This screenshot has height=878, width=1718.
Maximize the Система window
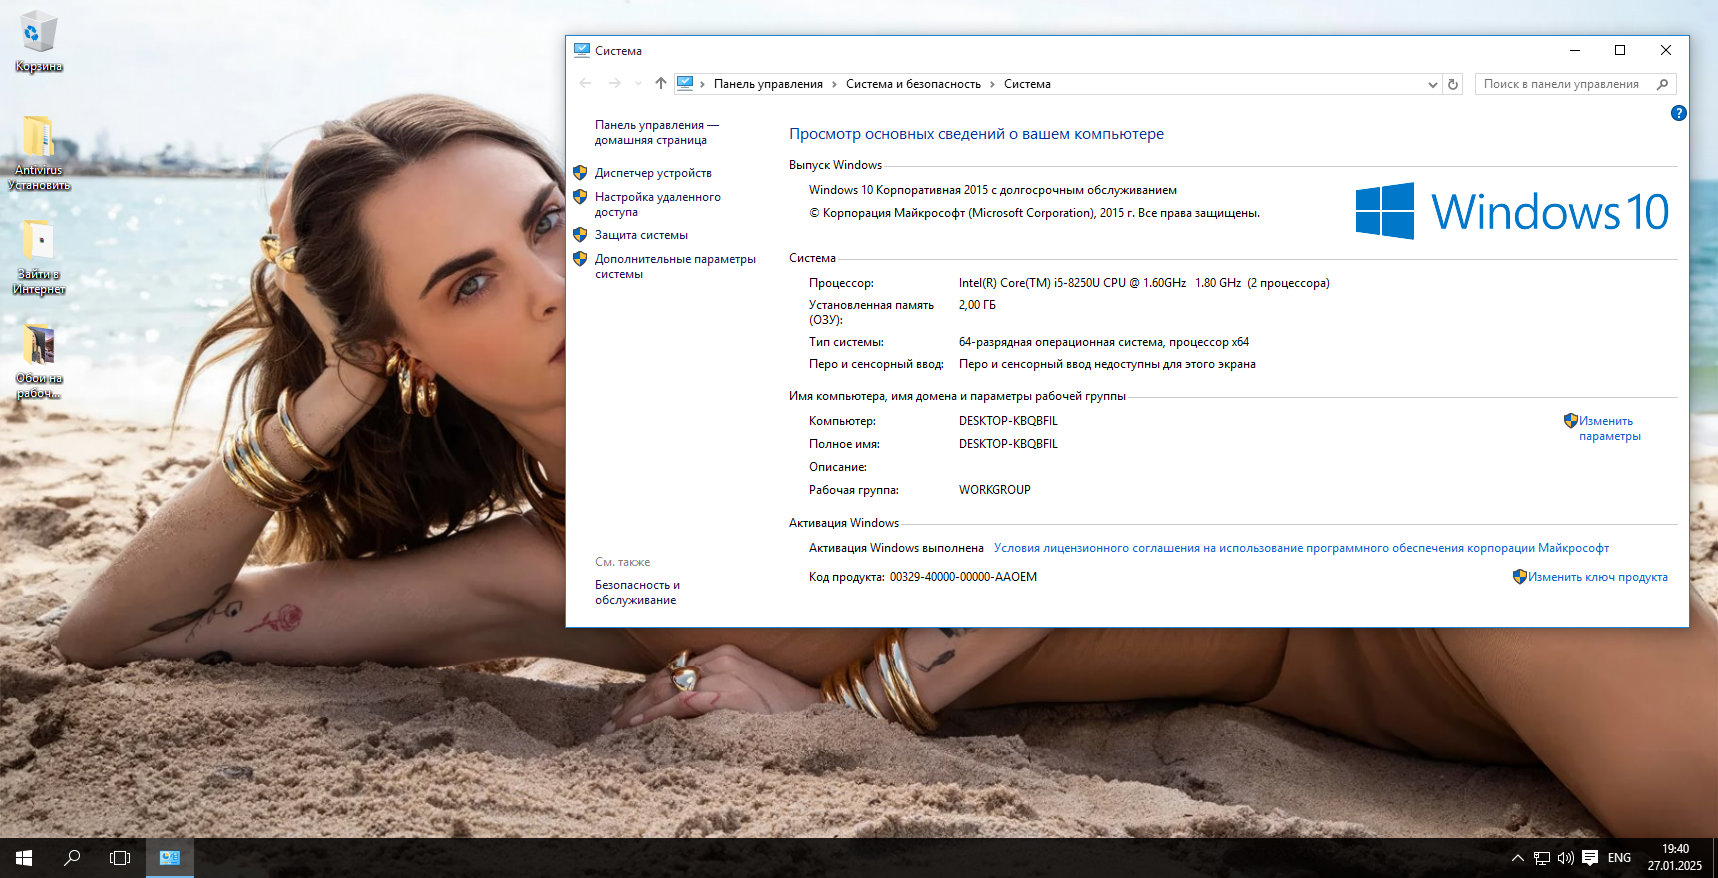[x=1620, y=50]
